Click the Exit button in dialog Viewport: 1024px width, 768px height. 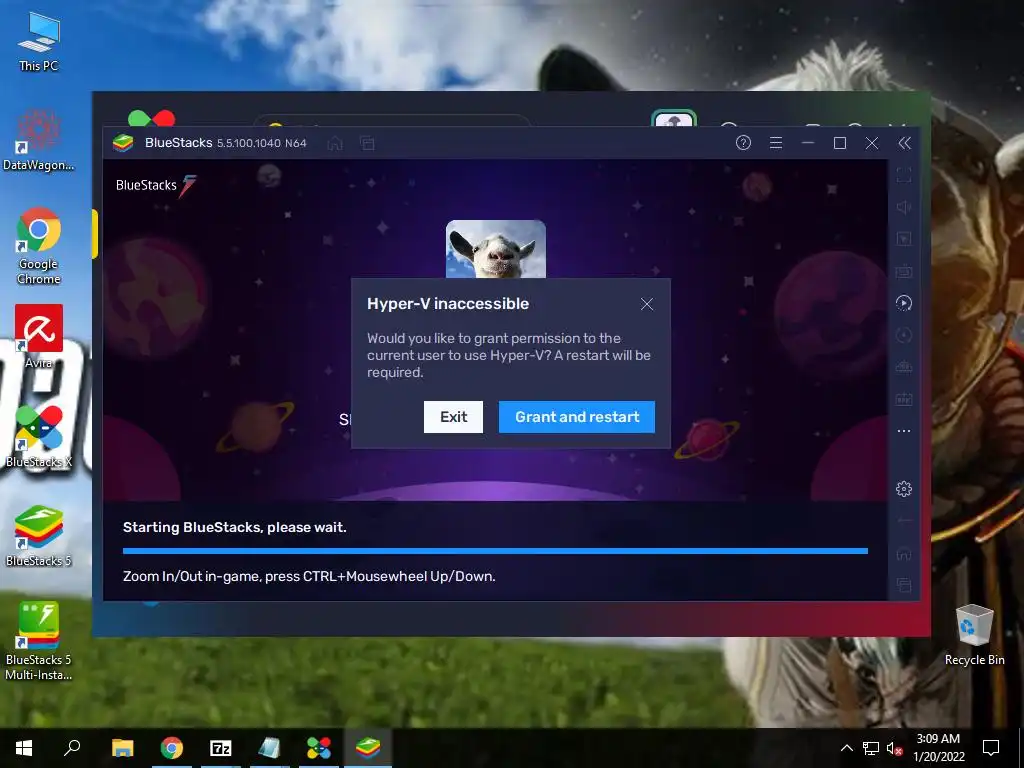453,417
